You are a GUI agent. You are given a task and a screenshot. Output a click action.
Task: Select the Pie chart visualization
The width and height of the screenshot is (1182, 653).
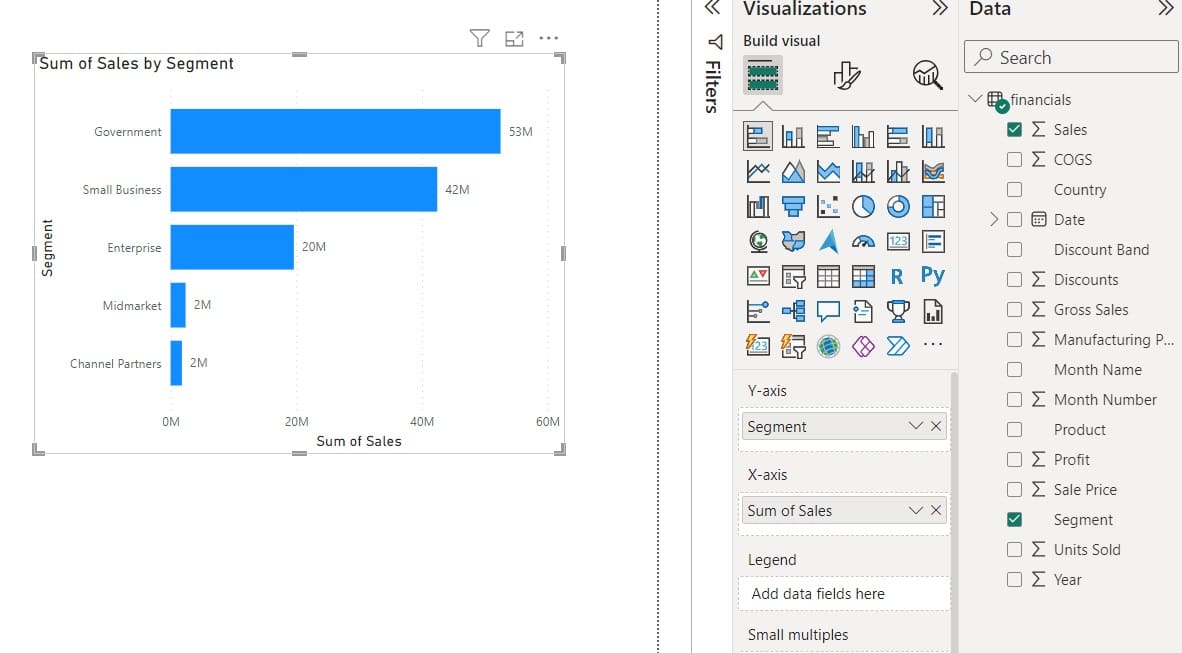click(863, 205)
